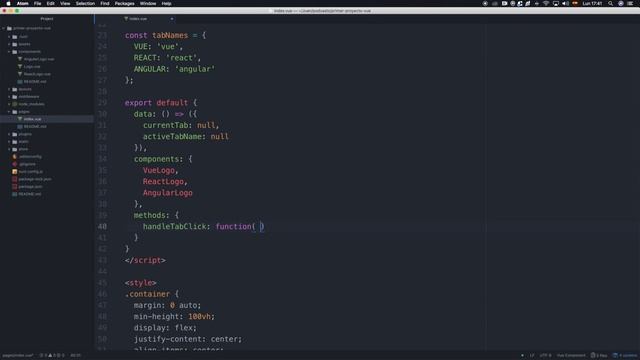
Task: Change encoding via UTF-8 status item
Action: coord(545,356)
